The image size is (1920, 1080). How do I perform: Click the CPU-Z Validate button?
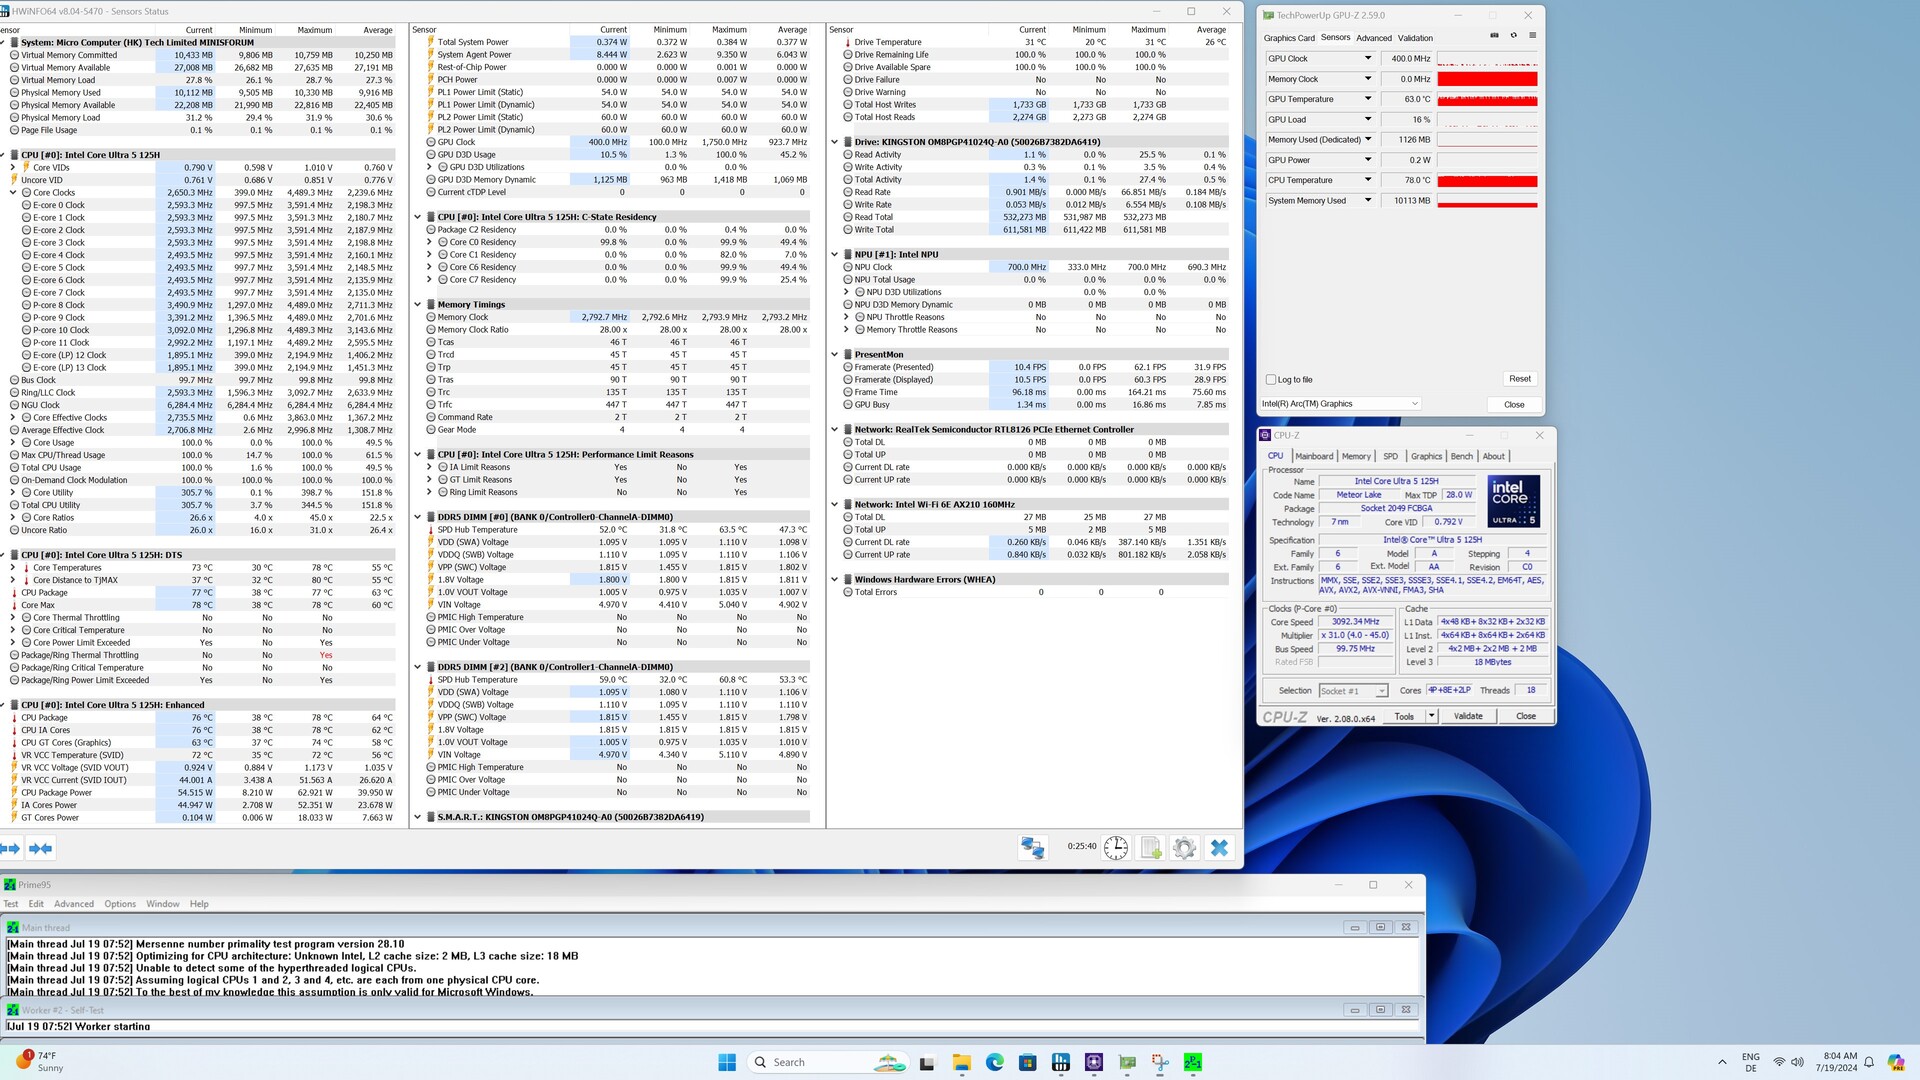coord(1467,716)
